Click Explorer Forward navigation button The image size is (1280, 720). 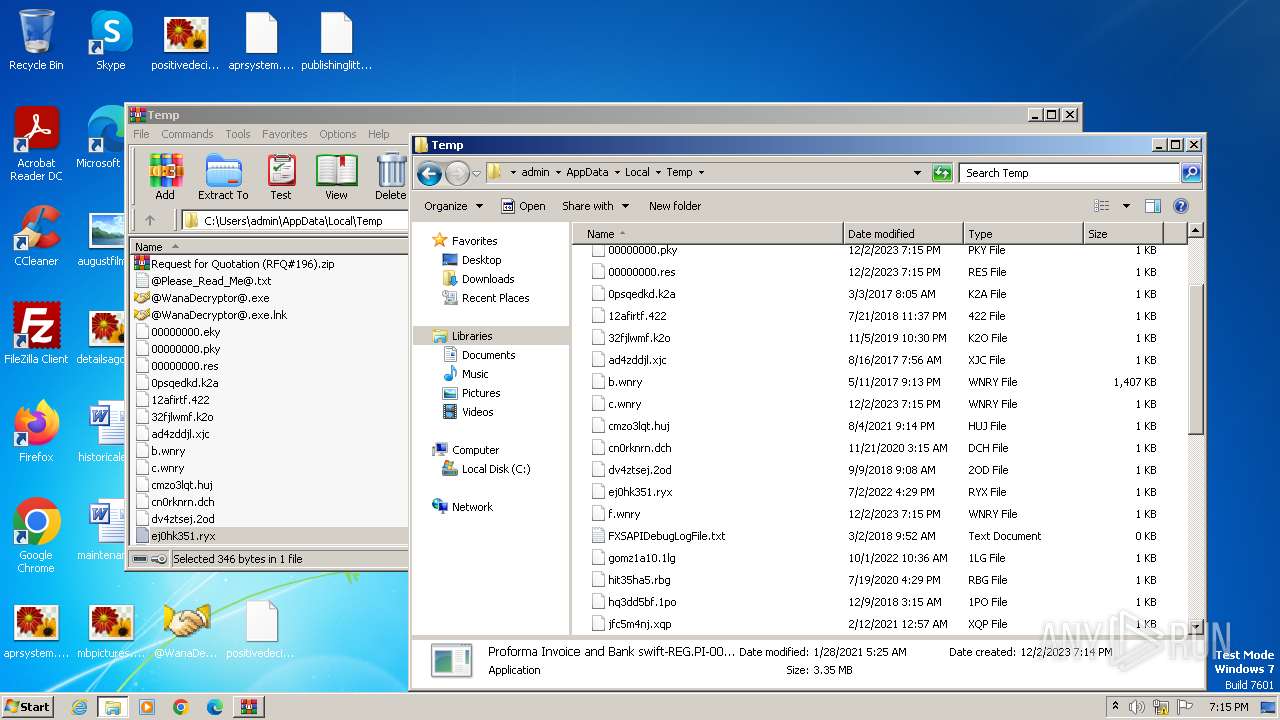(x=457, y=173)
